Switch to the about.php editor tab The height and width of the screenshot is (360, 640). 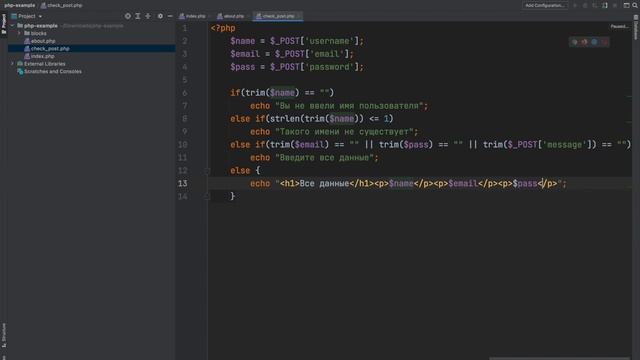click(x=231, y=16)
